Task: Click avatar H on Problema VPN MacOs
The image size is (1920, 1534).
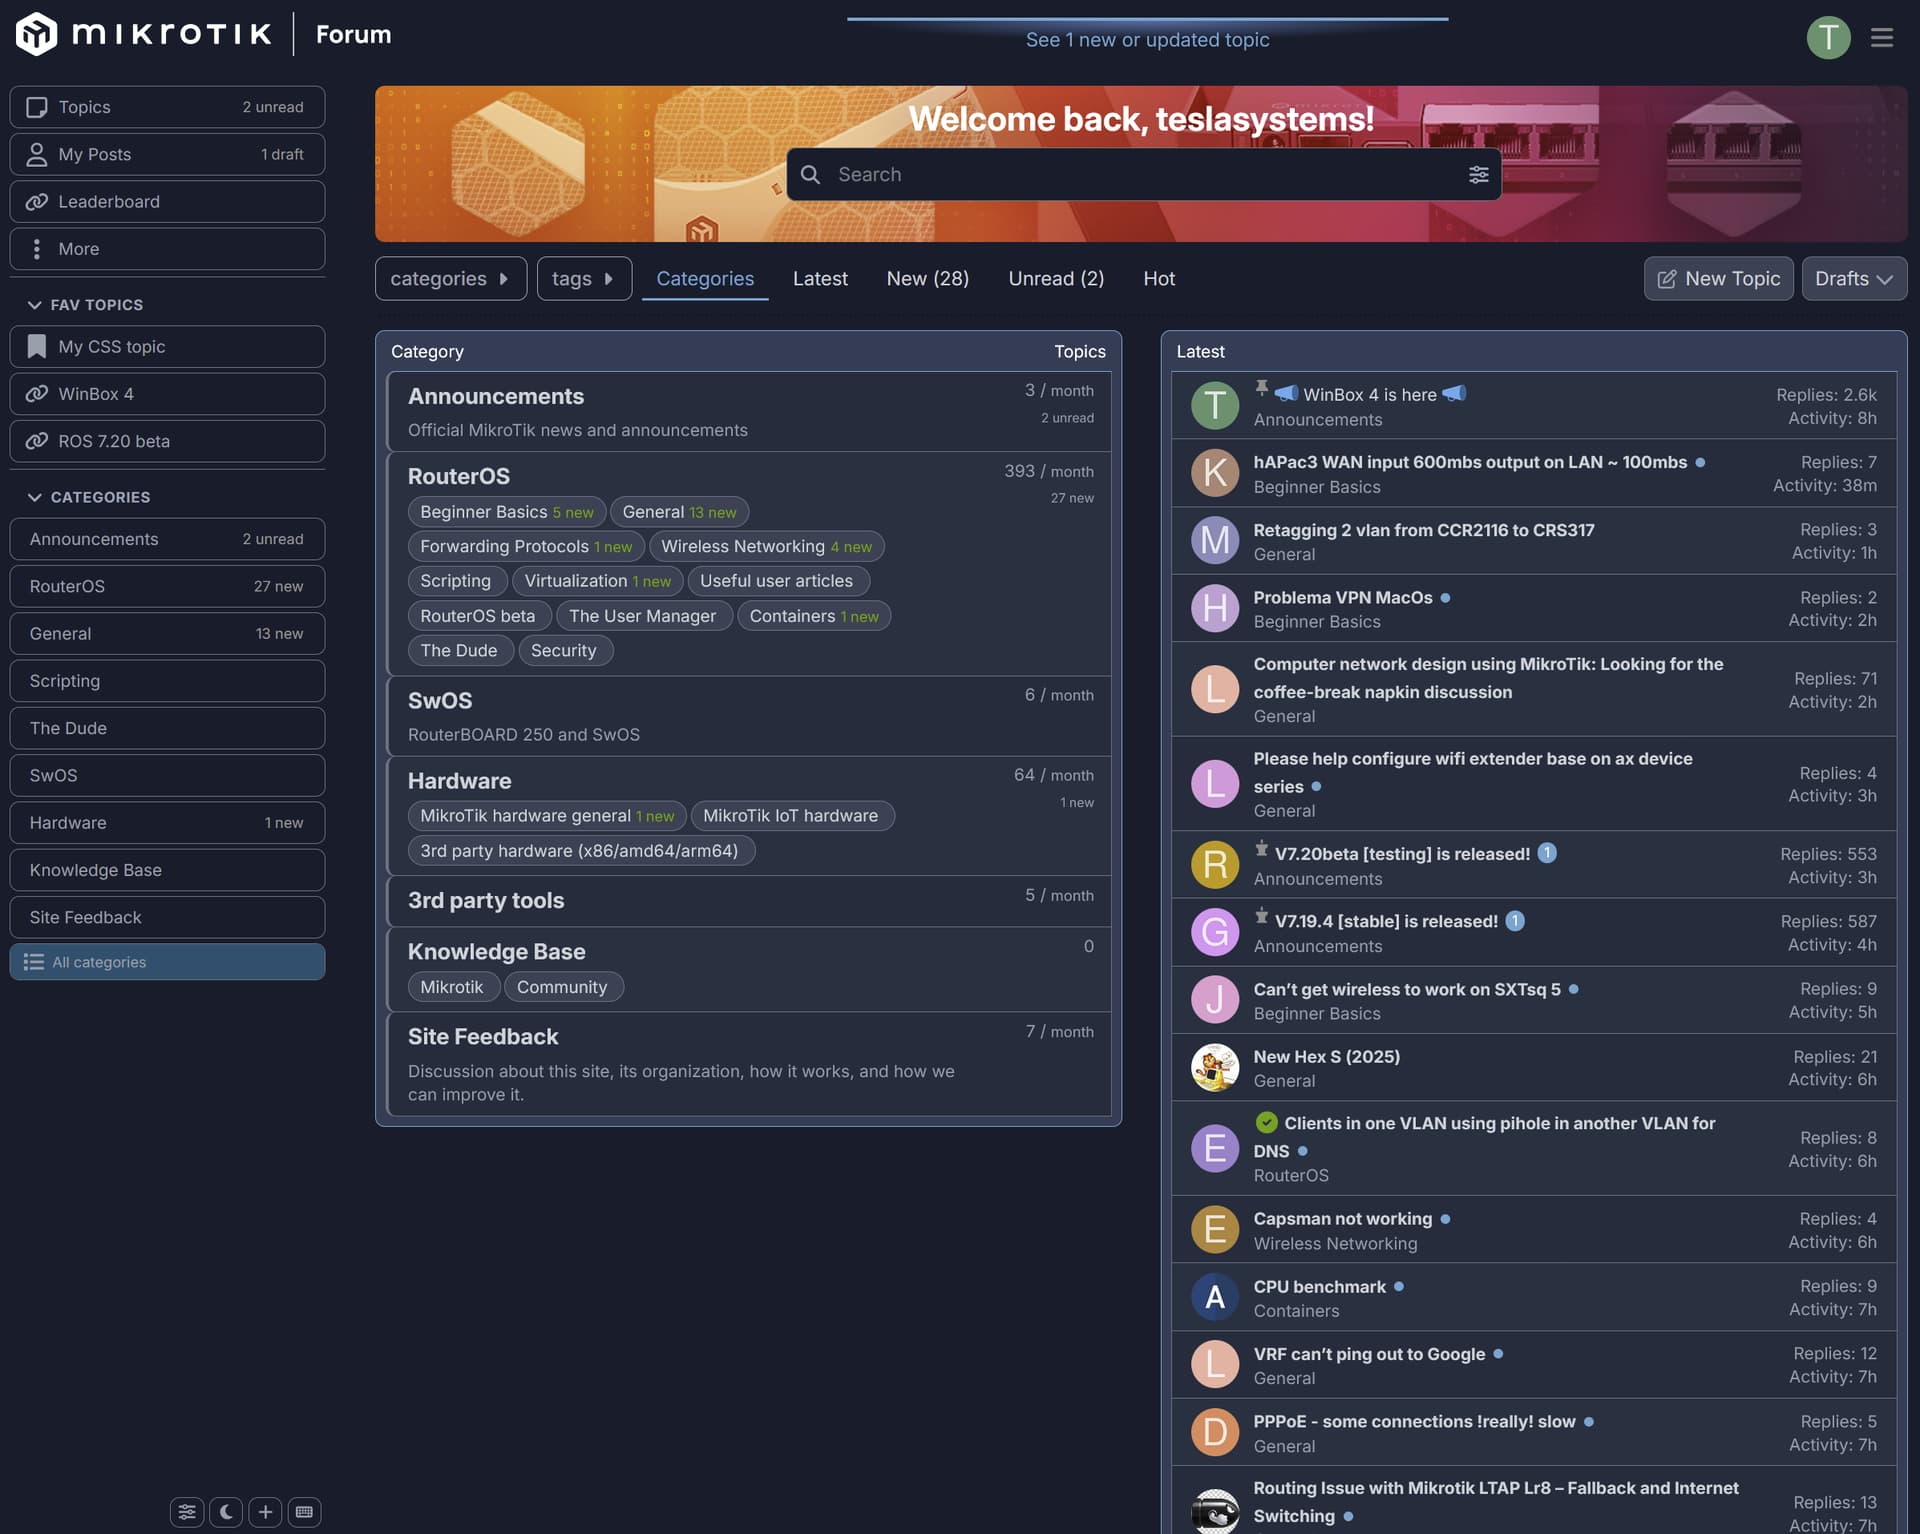Action: [1215, 607]
